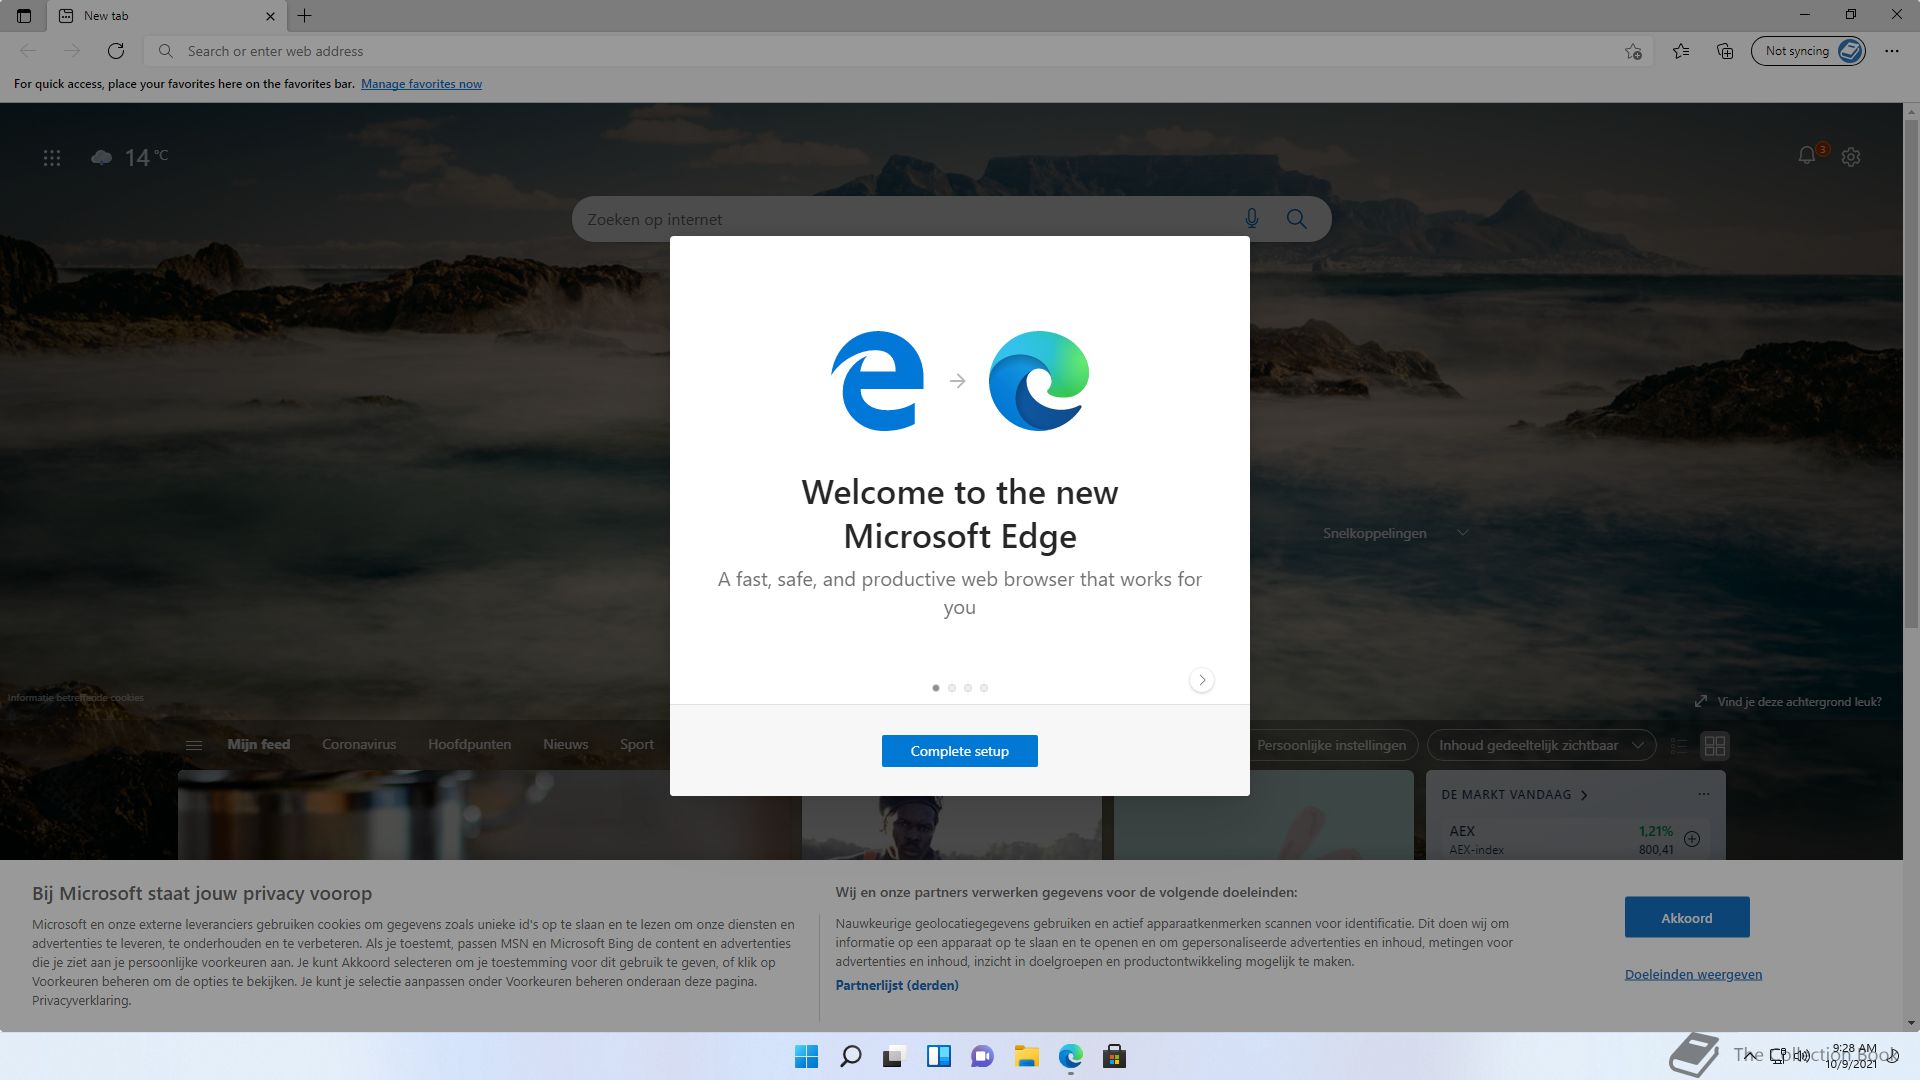This screenshot has height=1080, width=1920.
Task: Click the page vertical scrollbar thumb
Action: [1911, 375]
